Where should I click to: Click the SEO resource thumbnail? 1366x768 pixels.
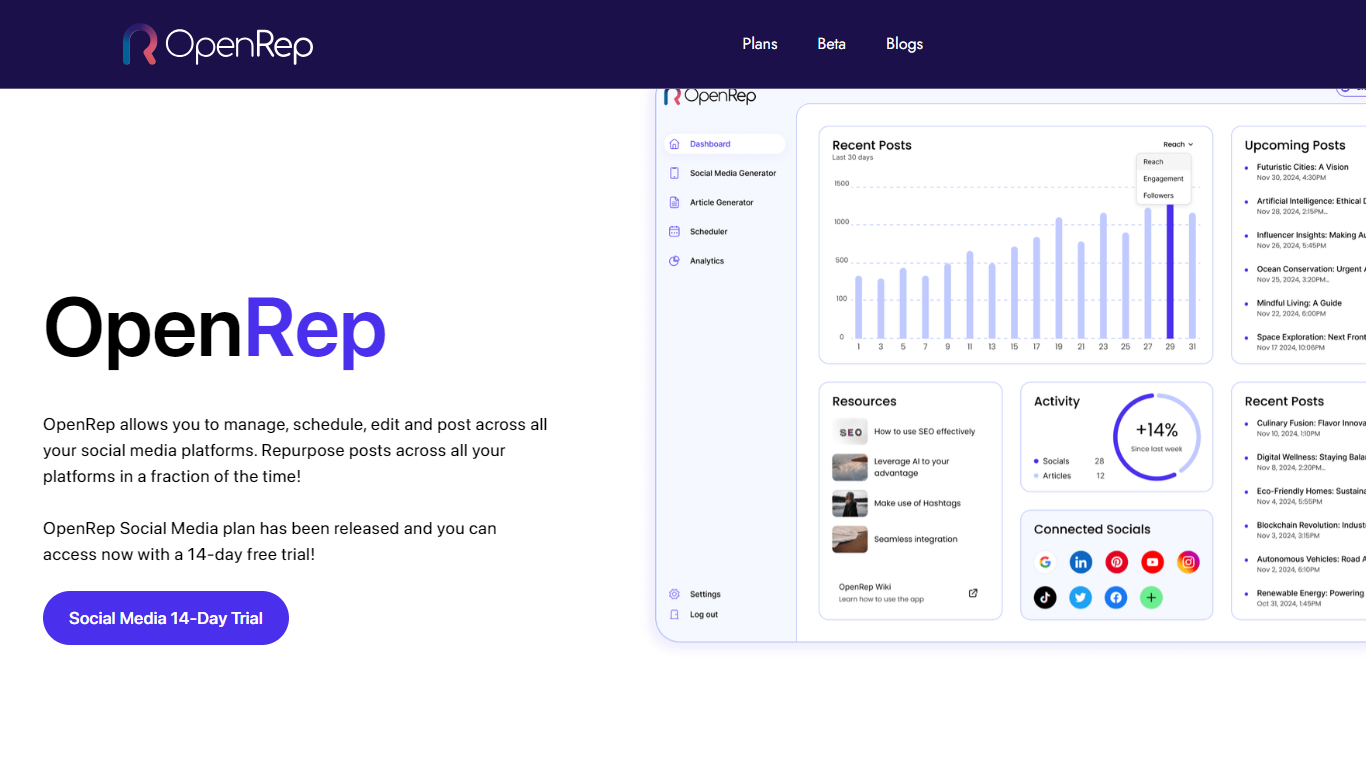[850, 432]
